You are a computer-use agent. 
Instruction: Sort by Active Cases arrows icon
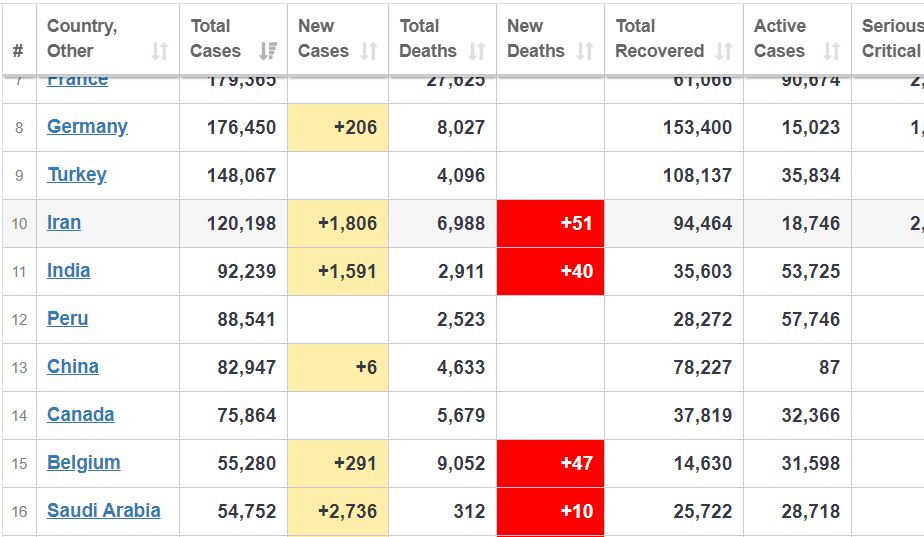(831, 51)
